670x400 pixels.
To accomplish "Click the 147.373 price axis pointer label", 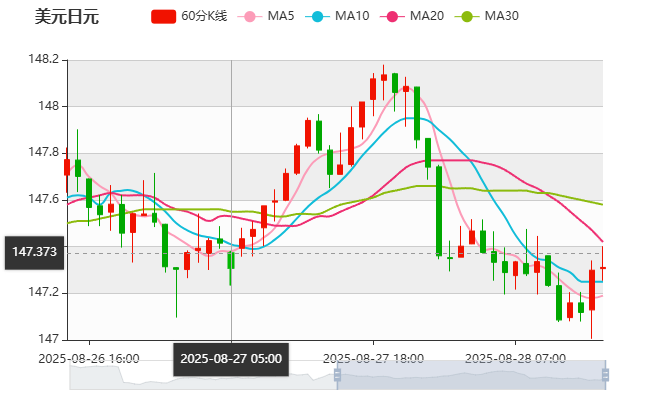I will coord(34,252).
